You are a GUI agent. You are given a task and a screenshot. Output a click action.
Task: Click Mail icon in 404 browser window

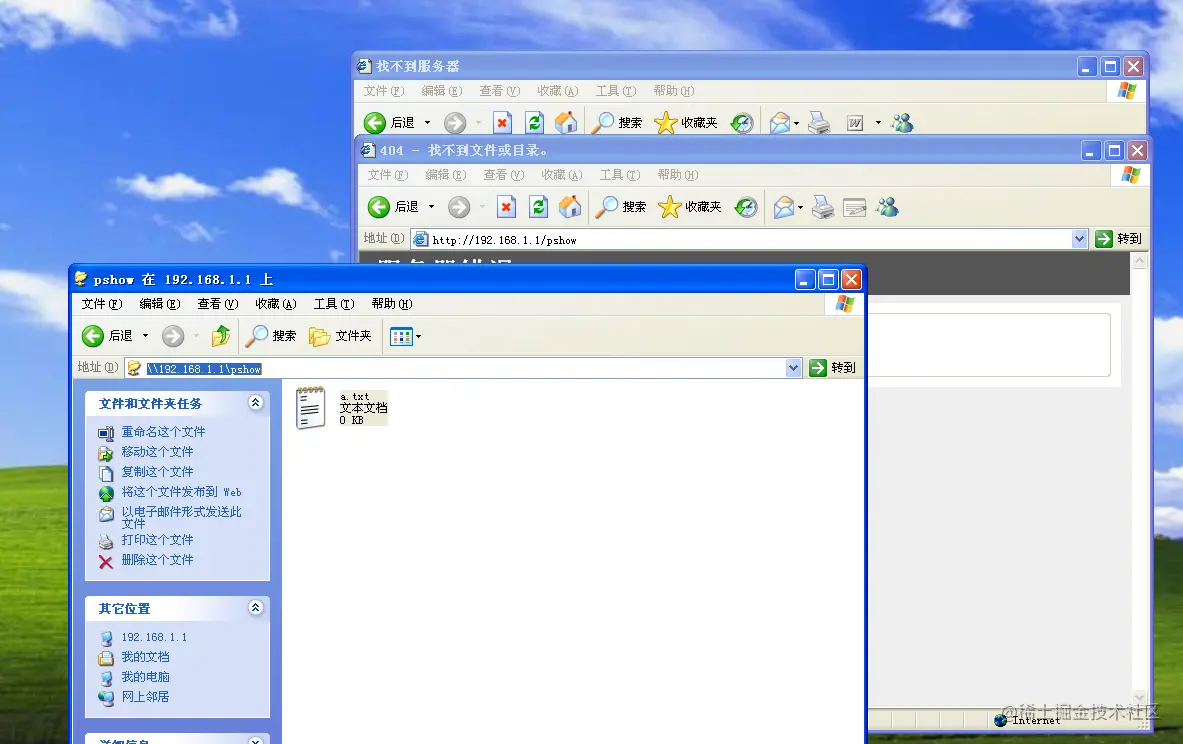click(784, 207)
